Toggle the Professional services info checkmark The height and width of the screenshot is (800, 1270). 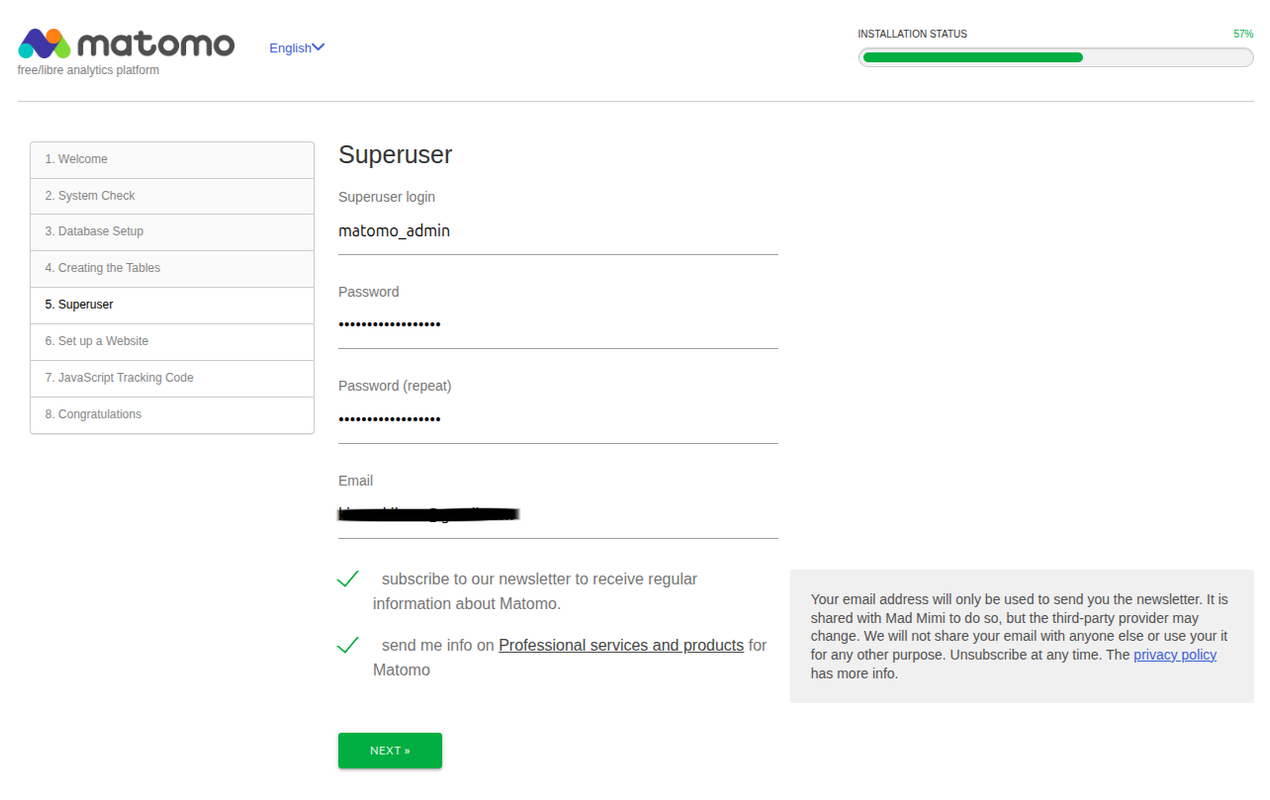348,646
